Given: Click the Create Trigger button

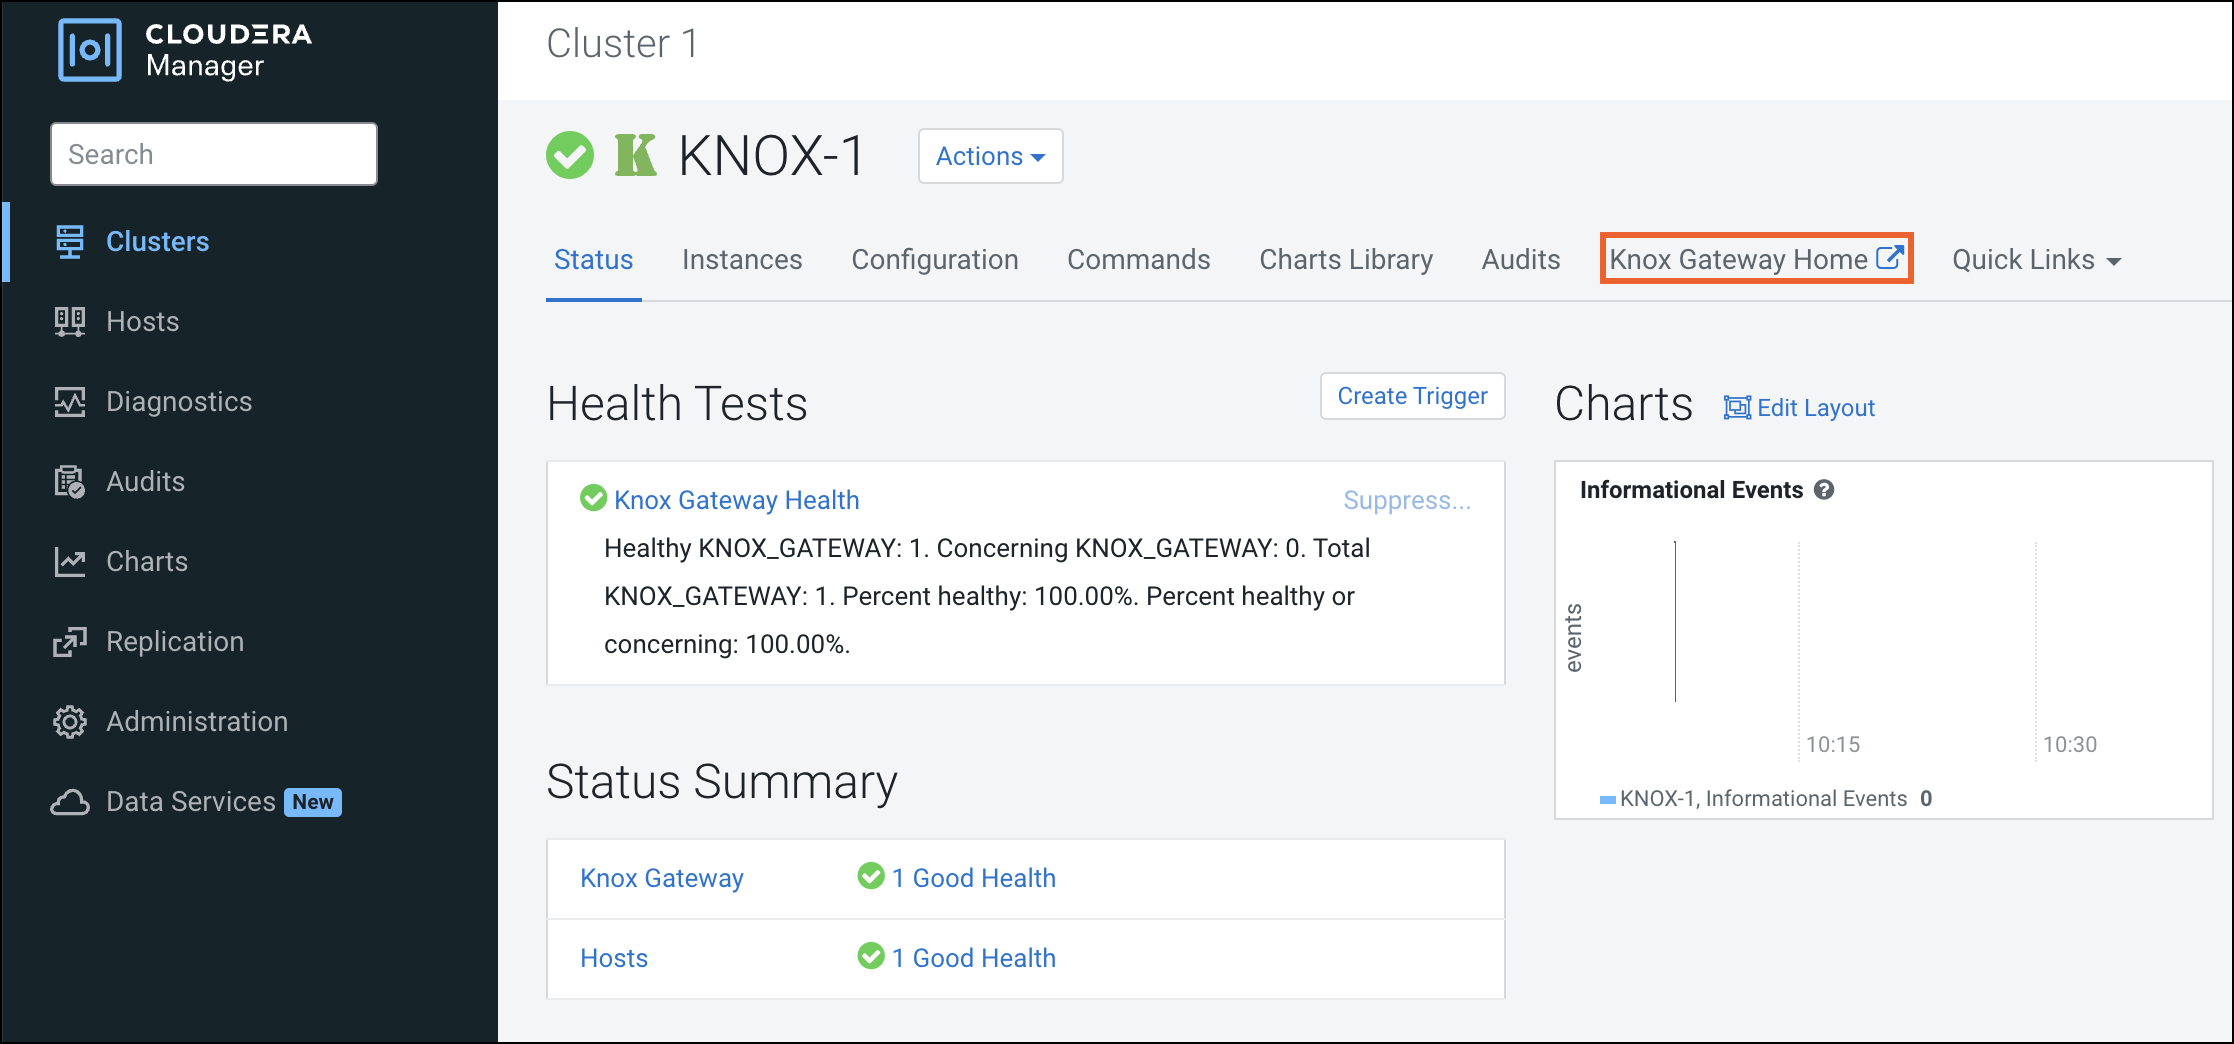Looking at the screenshot, I should [x=1412, y=396].
